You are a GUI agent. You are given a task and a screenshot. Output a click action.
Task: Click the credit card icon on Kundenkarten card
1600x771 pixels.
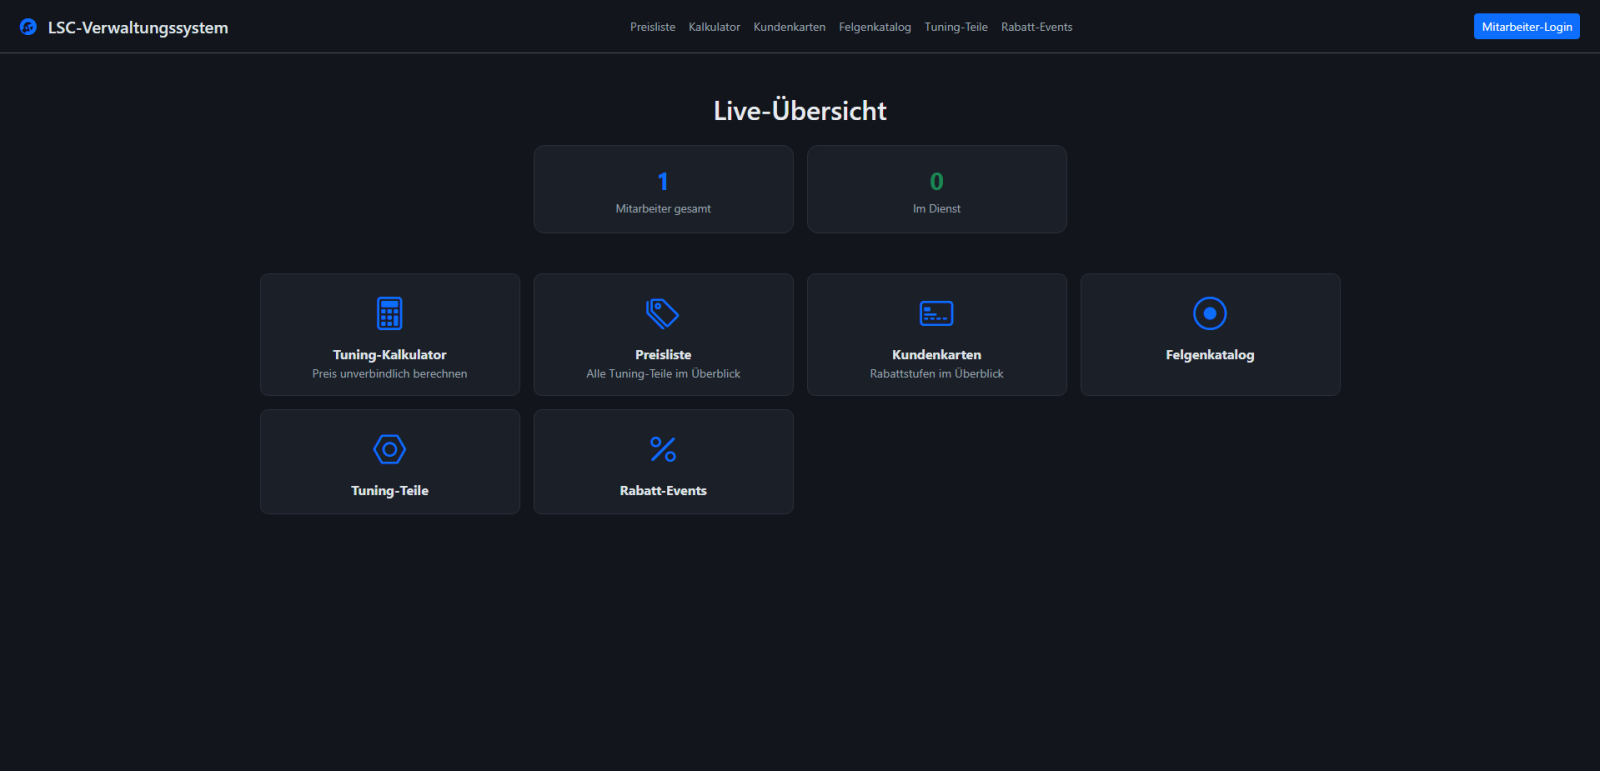click(937, 313)
